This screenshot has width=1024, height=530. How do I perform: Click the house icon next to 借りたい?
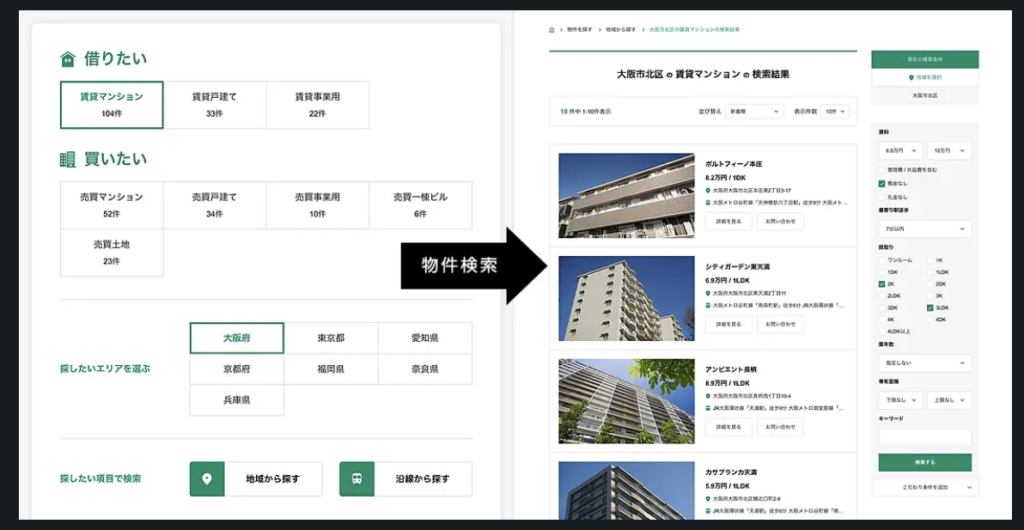(x=68, y=60)
